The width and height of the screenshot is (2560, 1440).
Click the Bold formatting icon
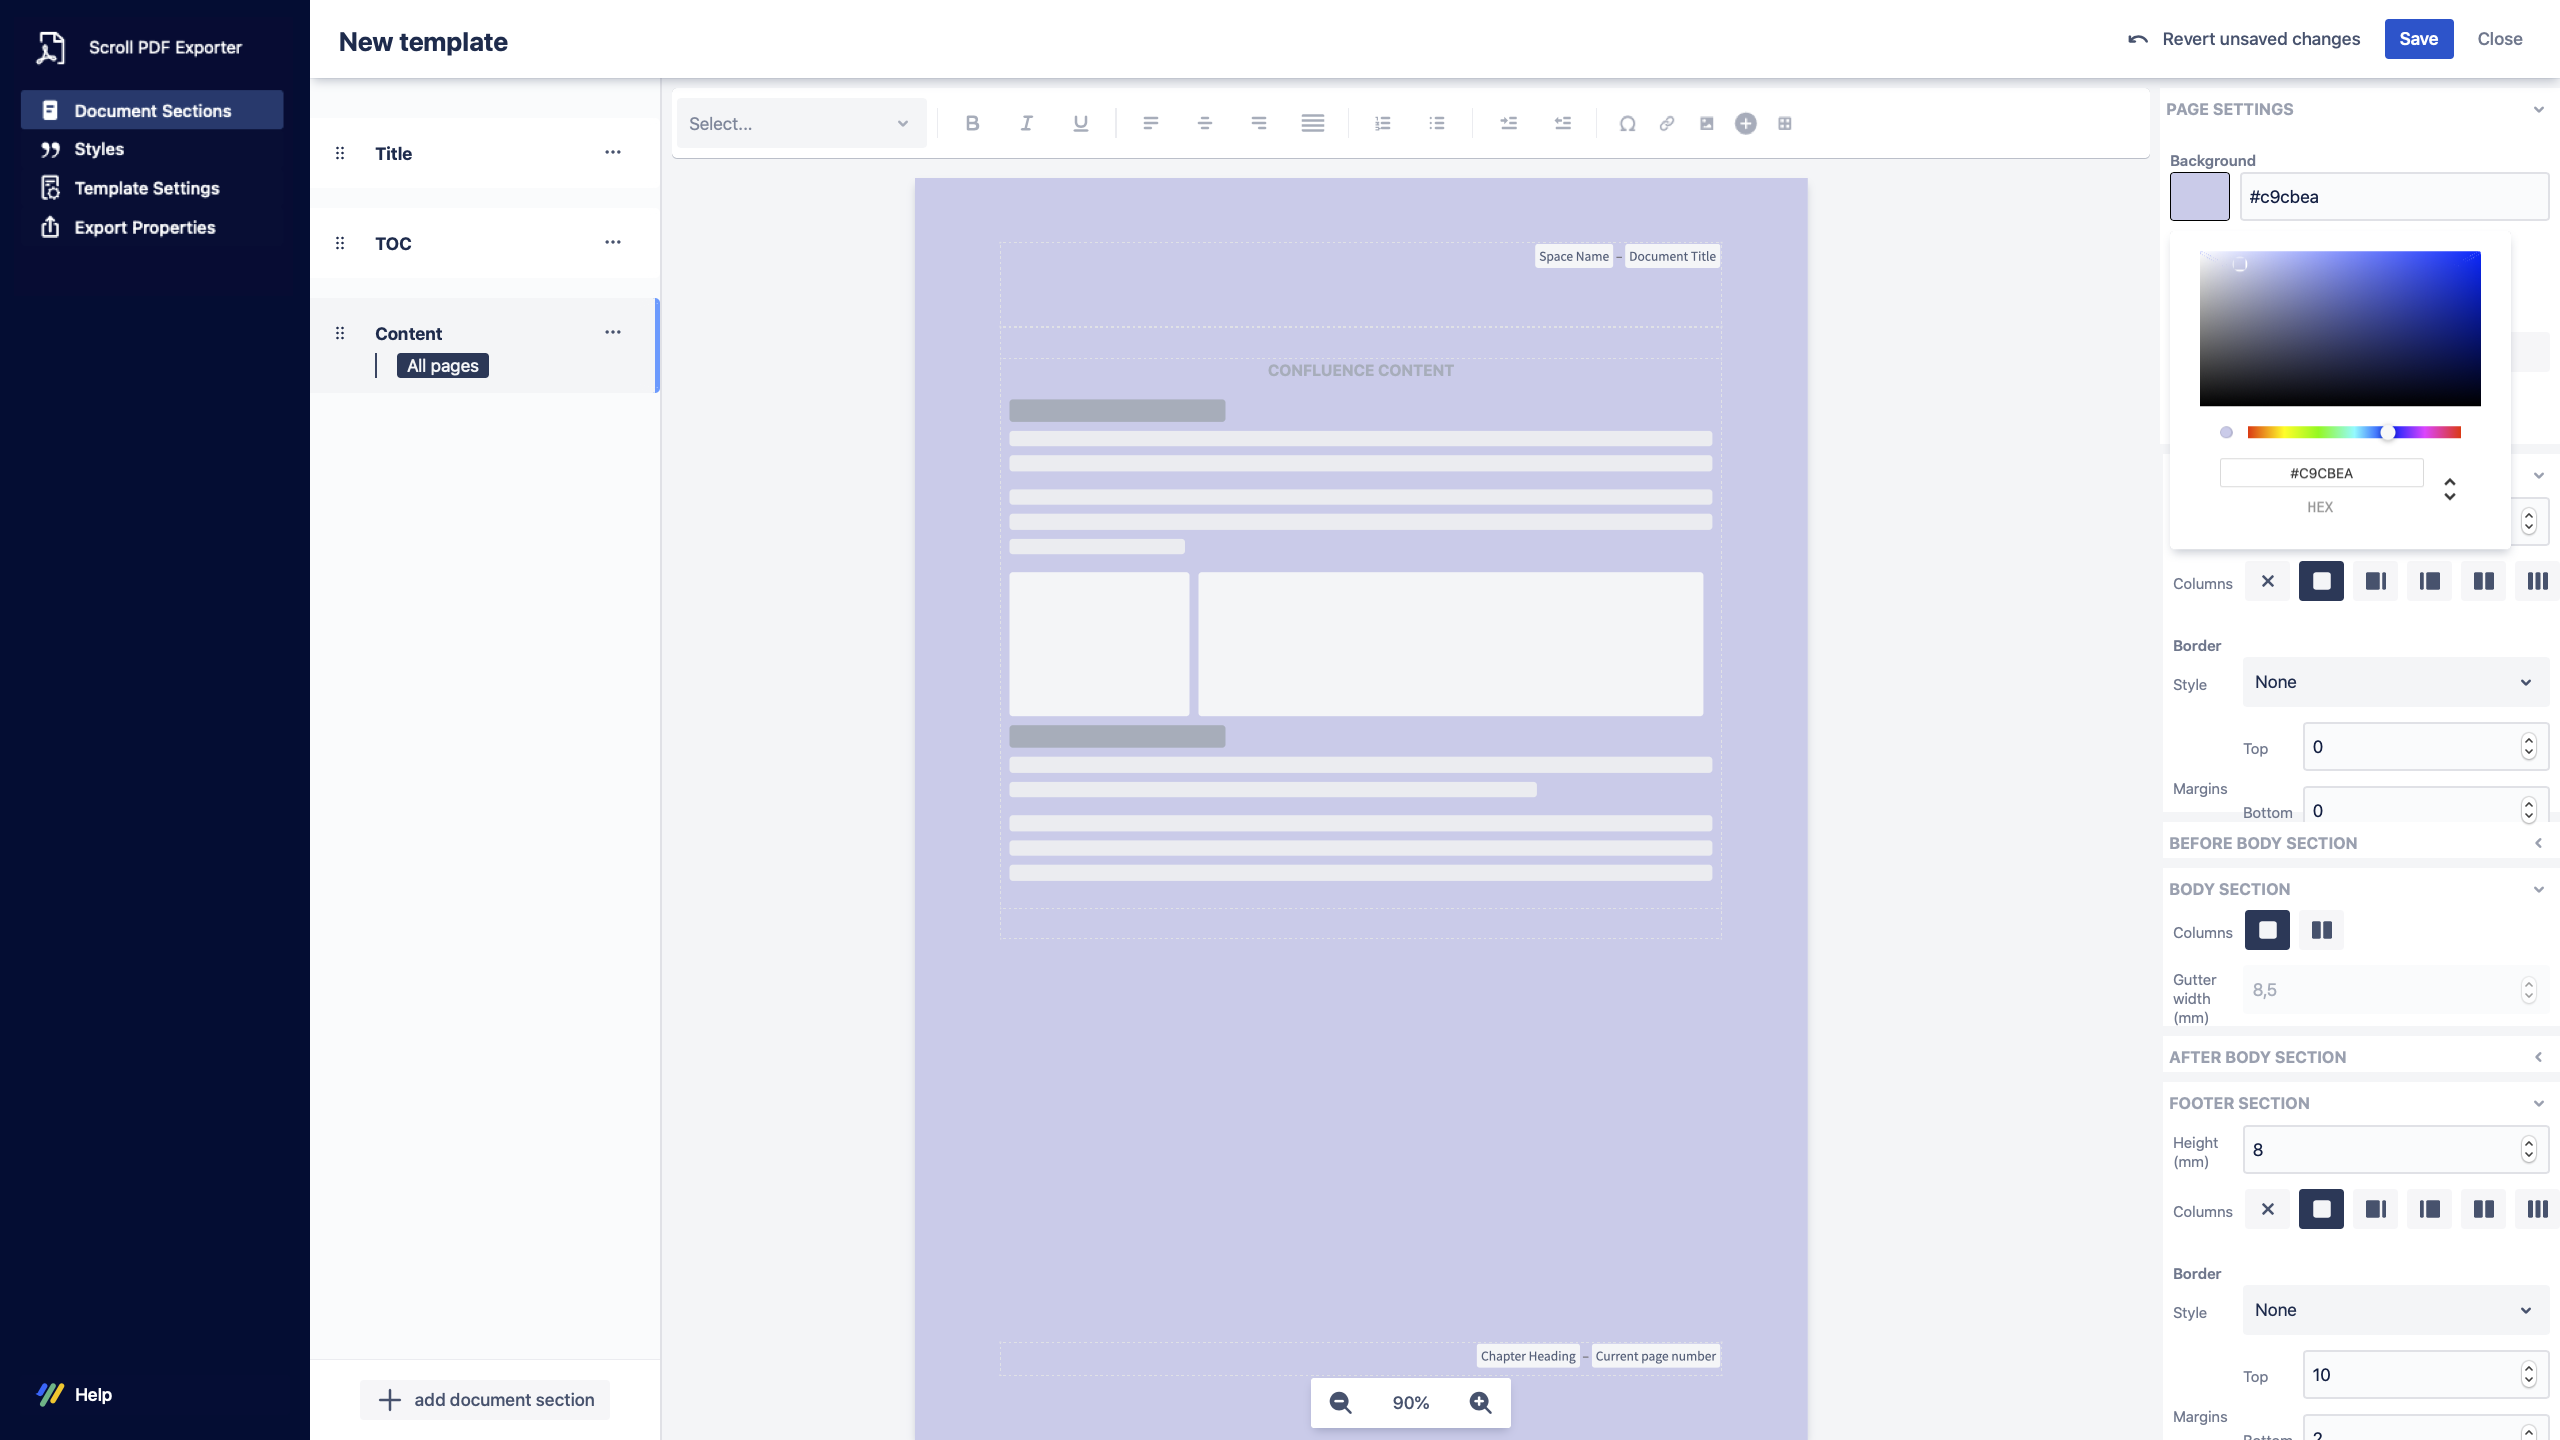[x=972, y=123]
